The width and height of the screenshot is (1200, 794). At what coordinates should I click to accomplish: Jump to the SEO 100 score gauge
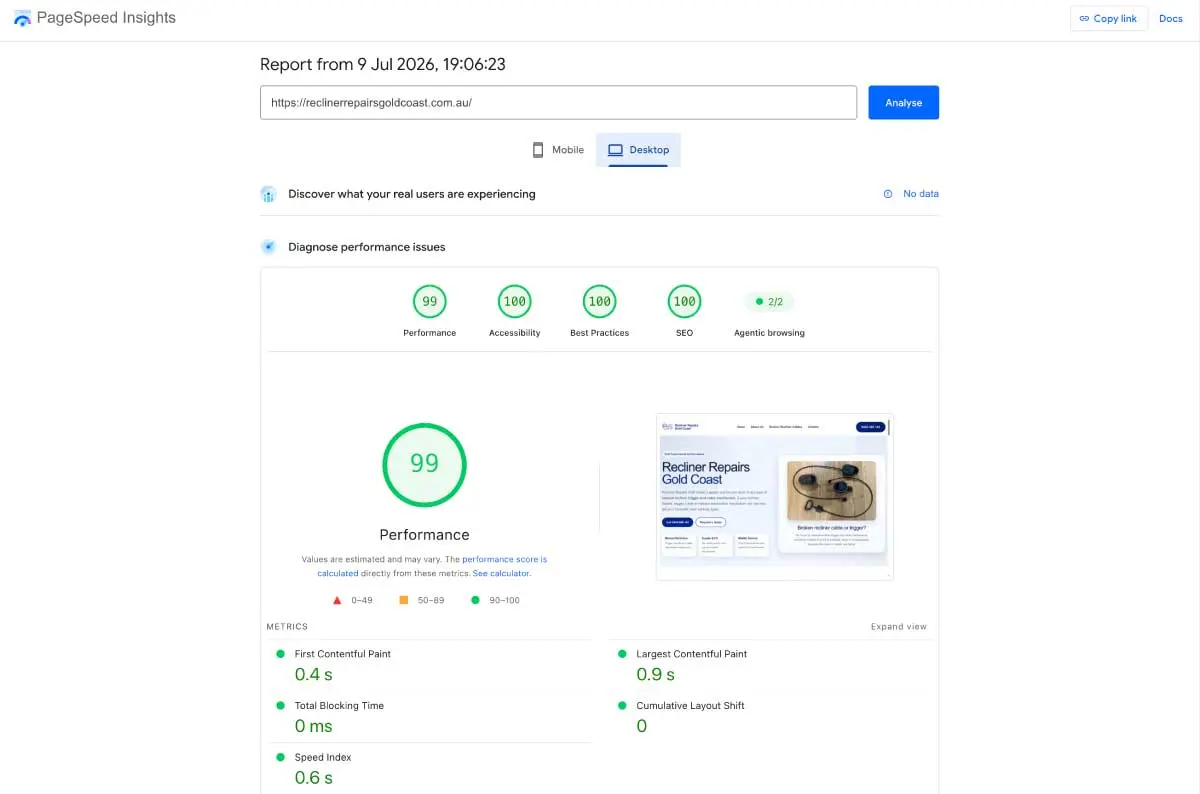(x=684, y=301)
